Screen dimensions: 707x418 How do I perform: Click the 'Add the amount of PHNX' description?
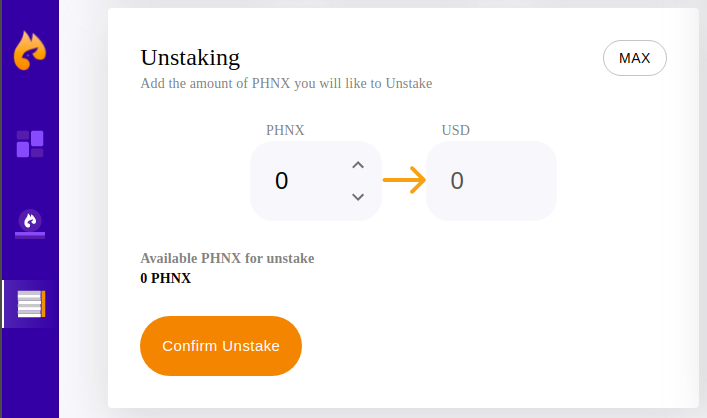[286, 83]
